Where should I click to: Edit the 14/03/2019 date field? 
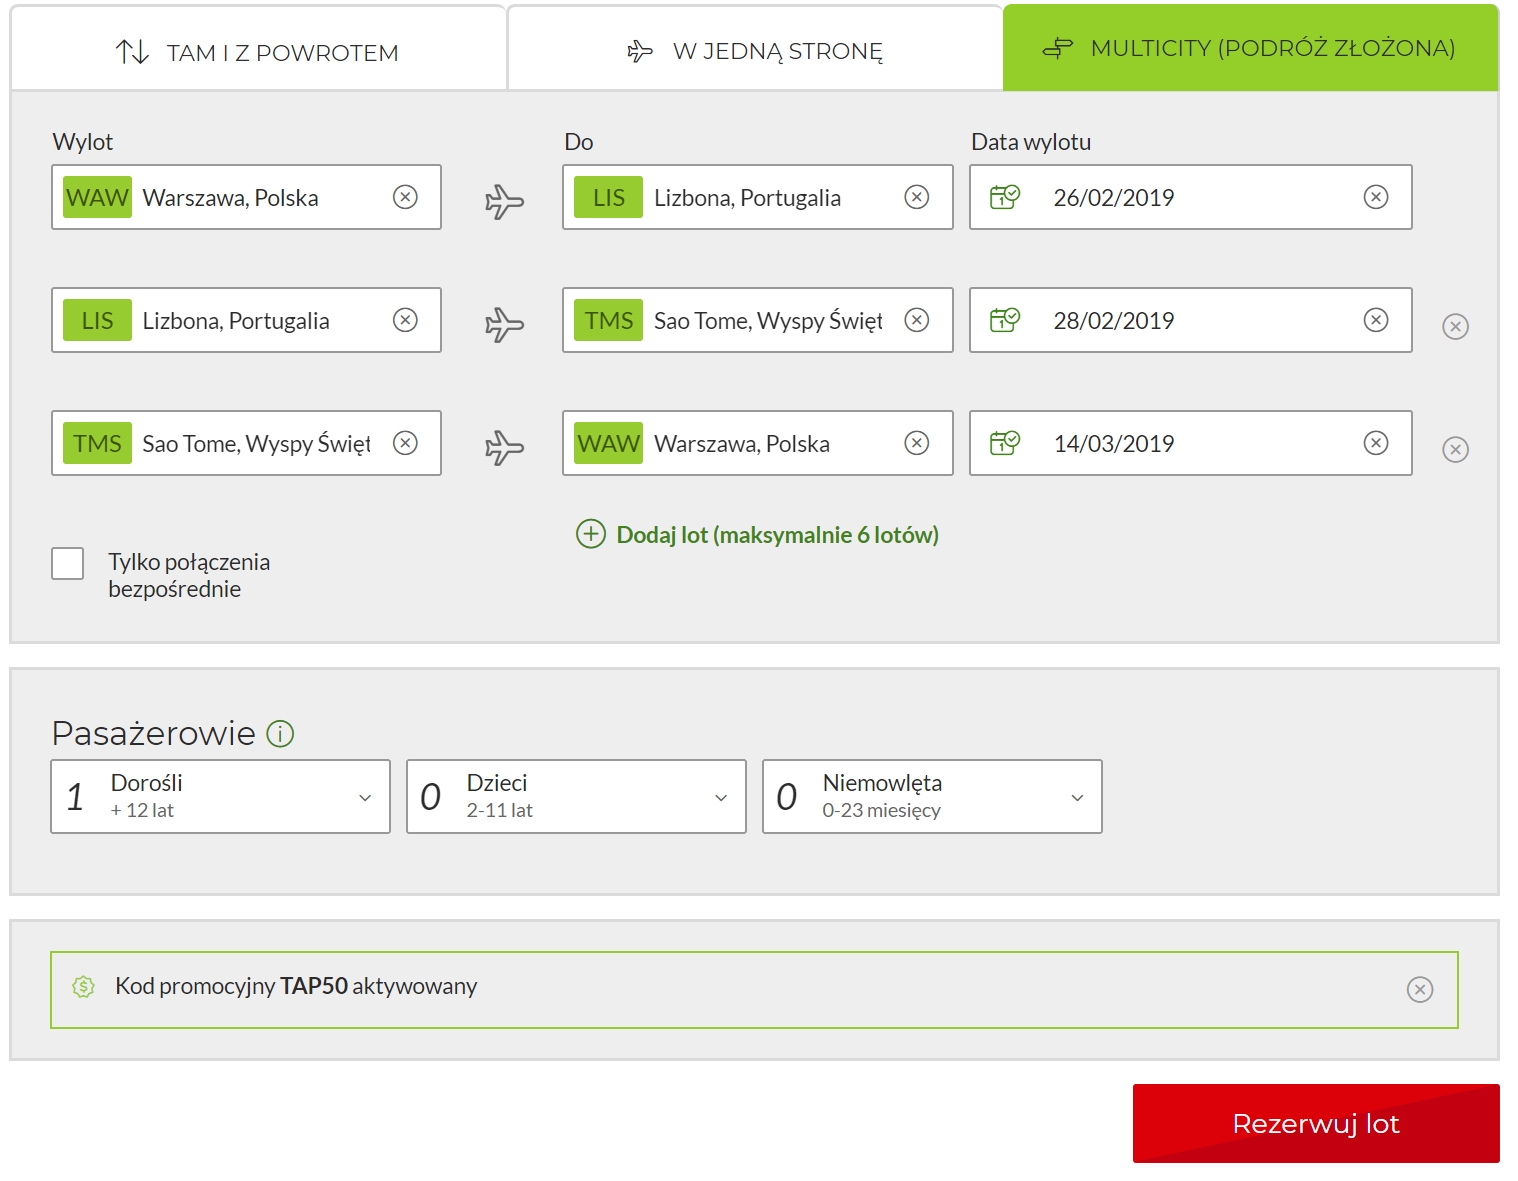tap(1191, 443)
